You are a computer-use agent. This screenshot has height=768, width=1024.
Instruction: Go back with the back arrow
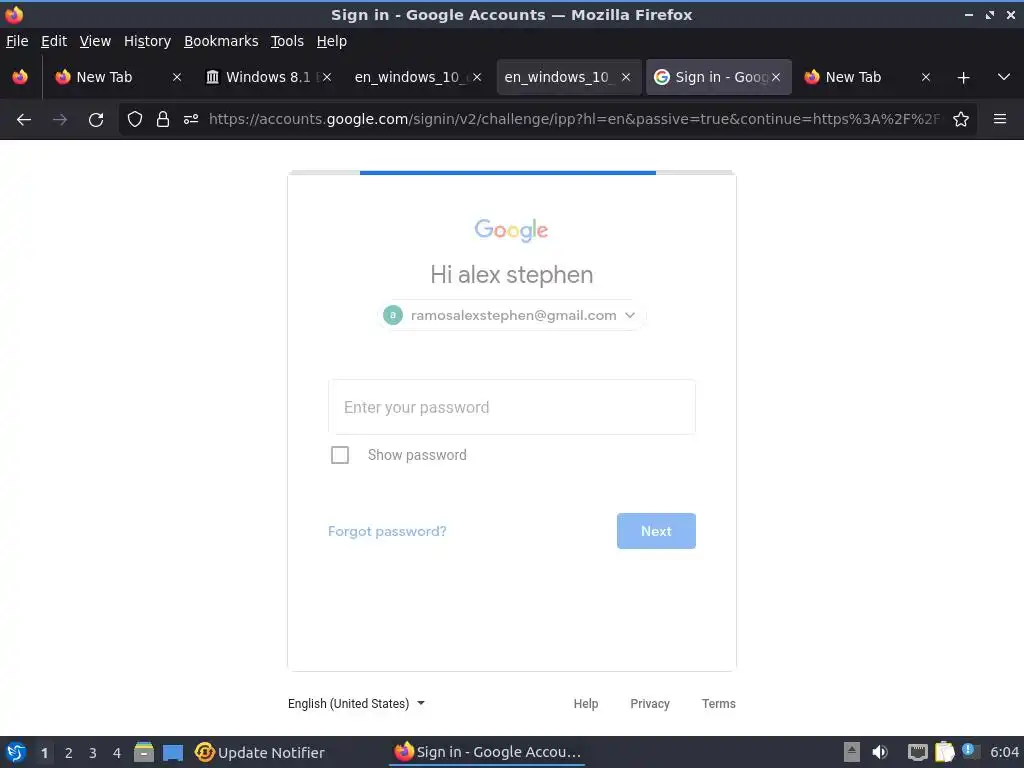(x=24, y=120)
